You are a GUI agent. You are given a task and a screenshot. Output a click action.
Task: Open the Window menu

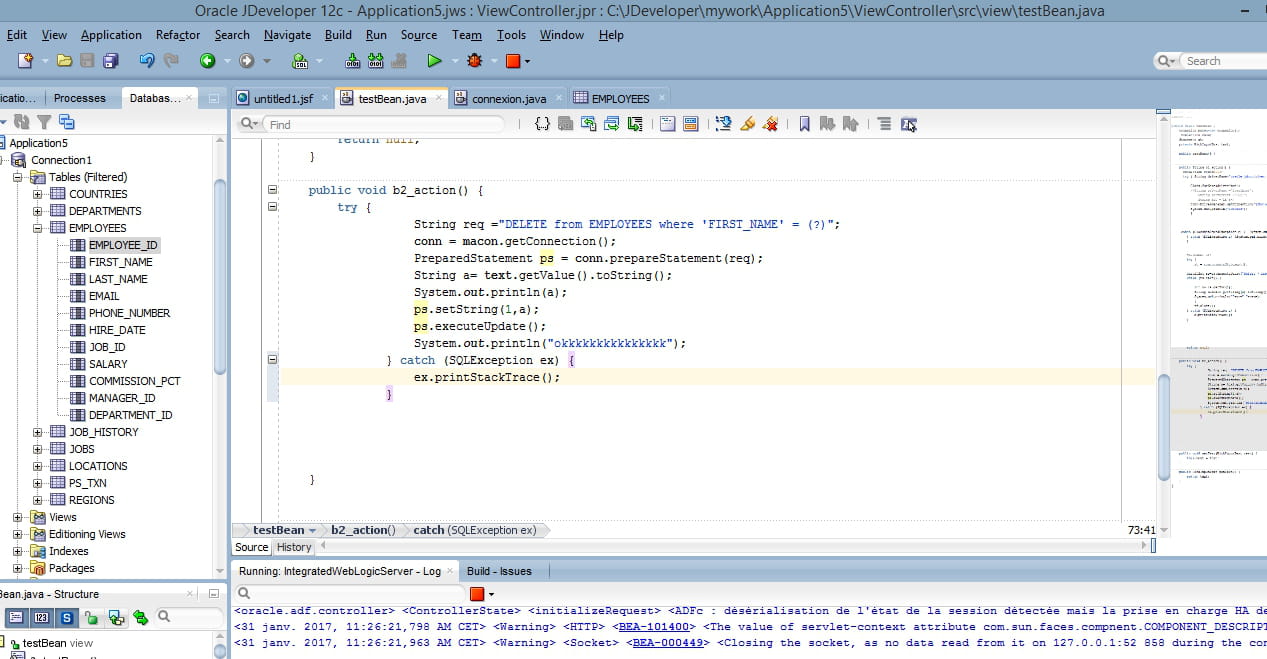pyautogui.click(x=562, y=35)
